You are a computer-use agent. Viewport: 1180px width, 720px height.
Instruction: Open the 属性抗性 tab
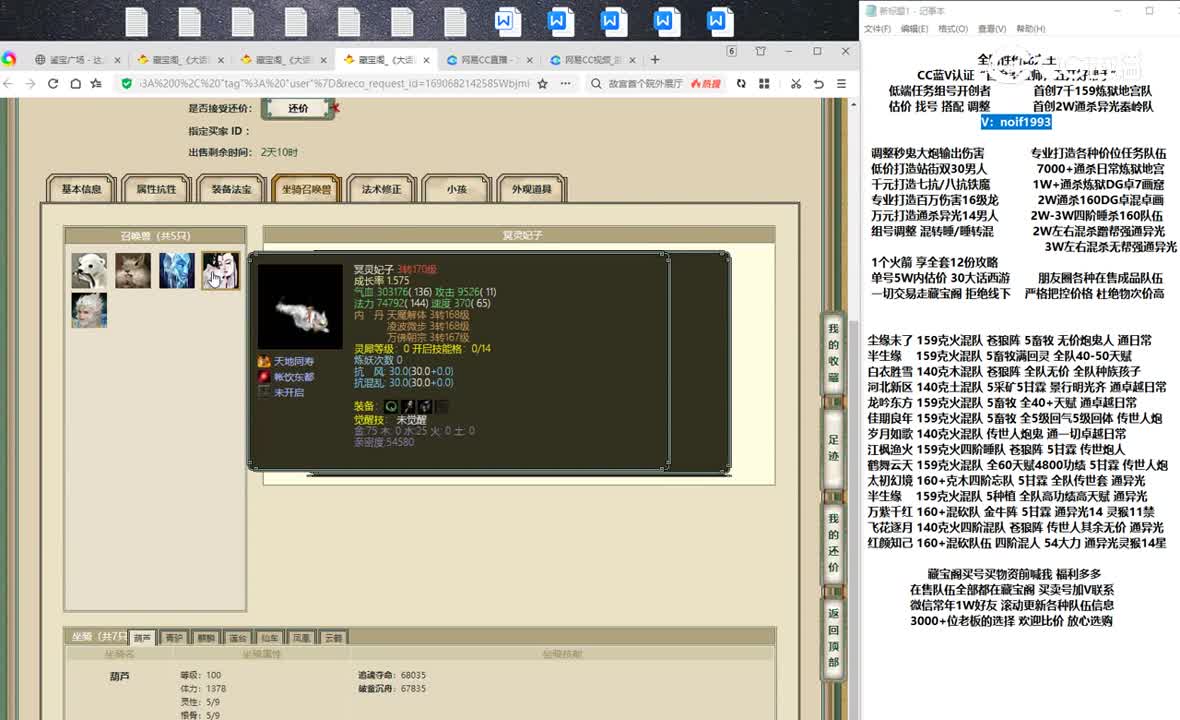156,189
